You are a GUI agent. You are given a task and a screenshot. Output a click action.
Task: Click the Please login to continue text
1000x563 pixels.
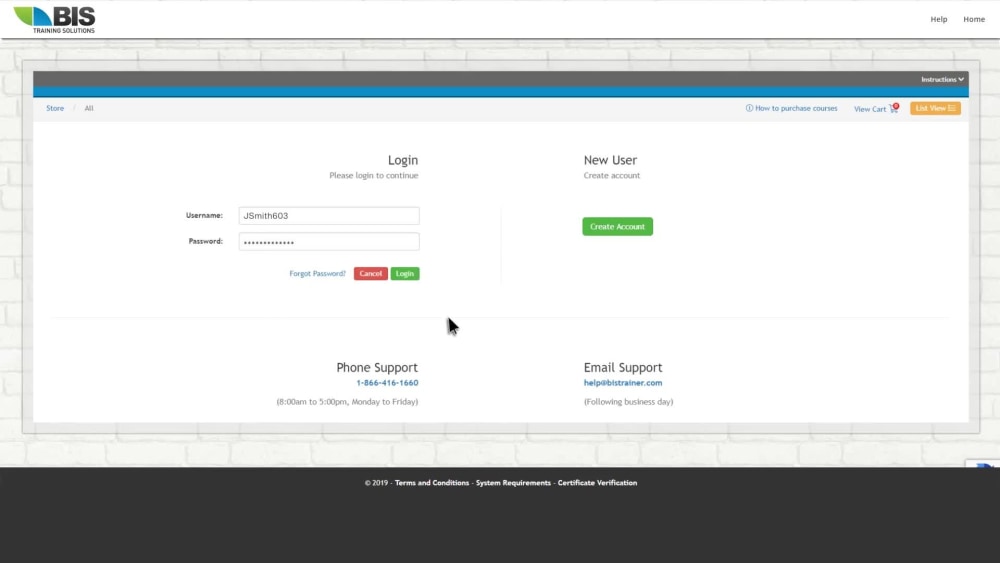[x=374, y=175]
